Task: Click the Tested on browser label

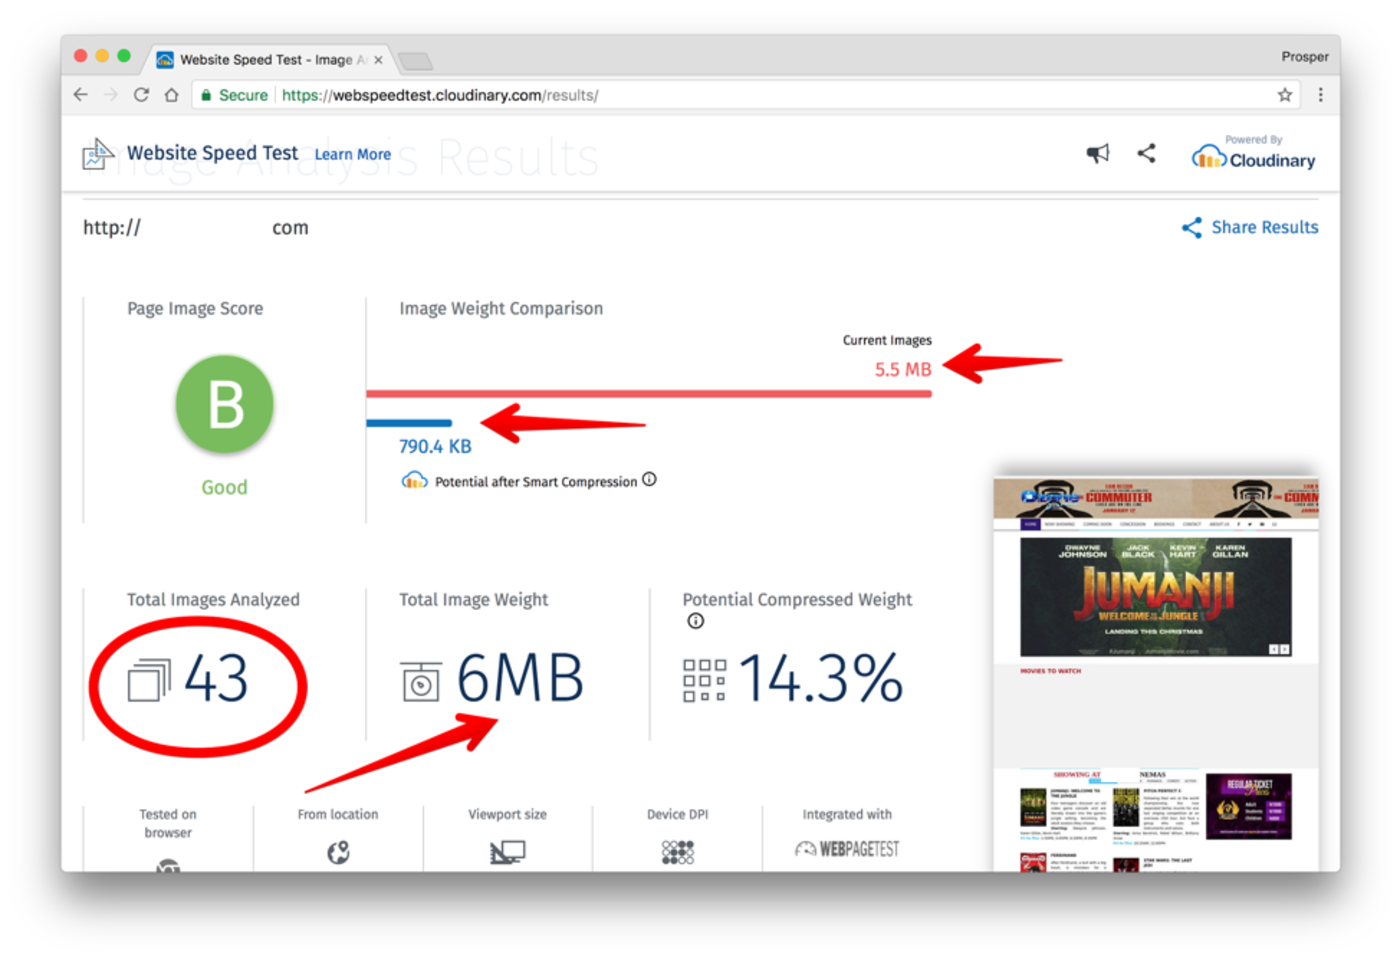Action: (x=168, y=823)
